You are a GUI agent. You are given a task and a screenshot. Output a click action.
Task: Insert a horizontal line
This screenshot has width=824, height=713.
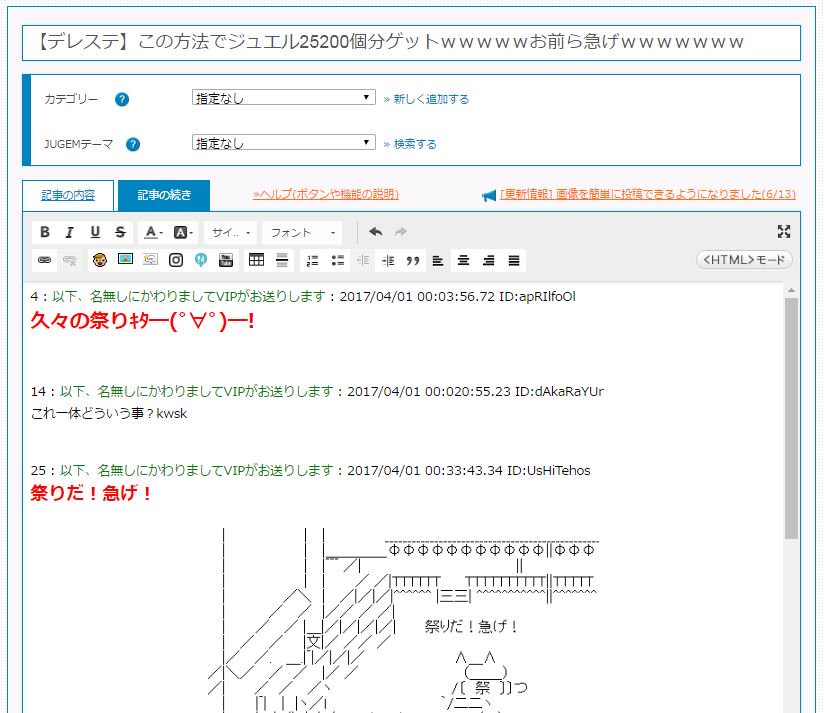(282, 260)
